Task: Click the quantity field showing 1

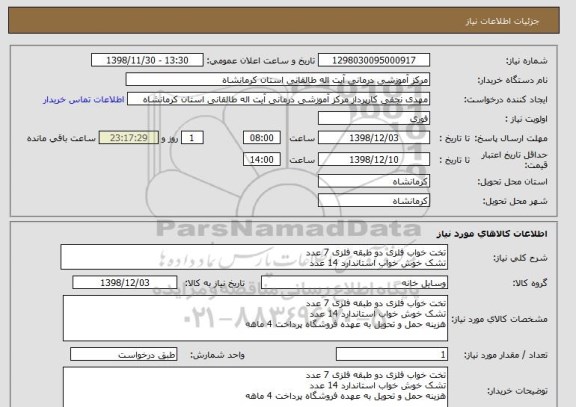Action: 392,354
